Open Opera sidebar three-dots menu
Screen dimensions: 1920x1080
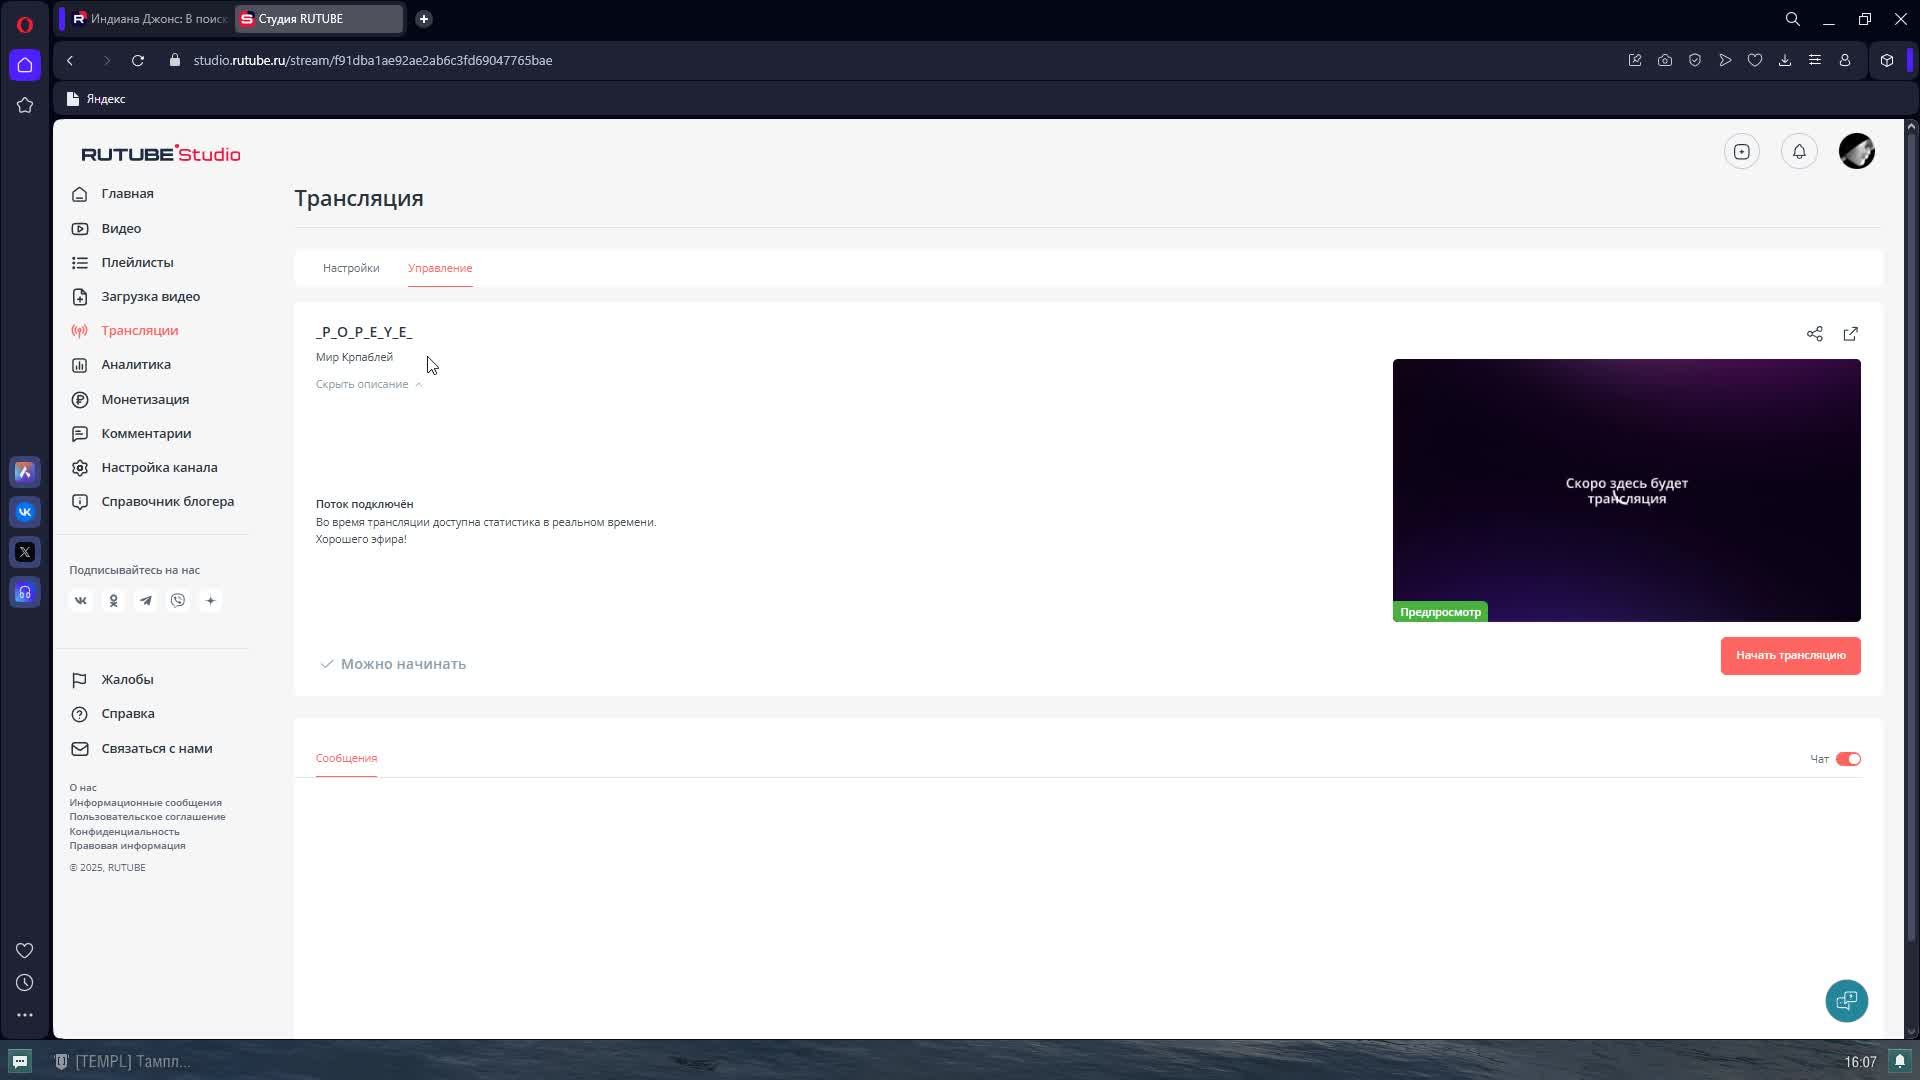(x=25, y=1015)
